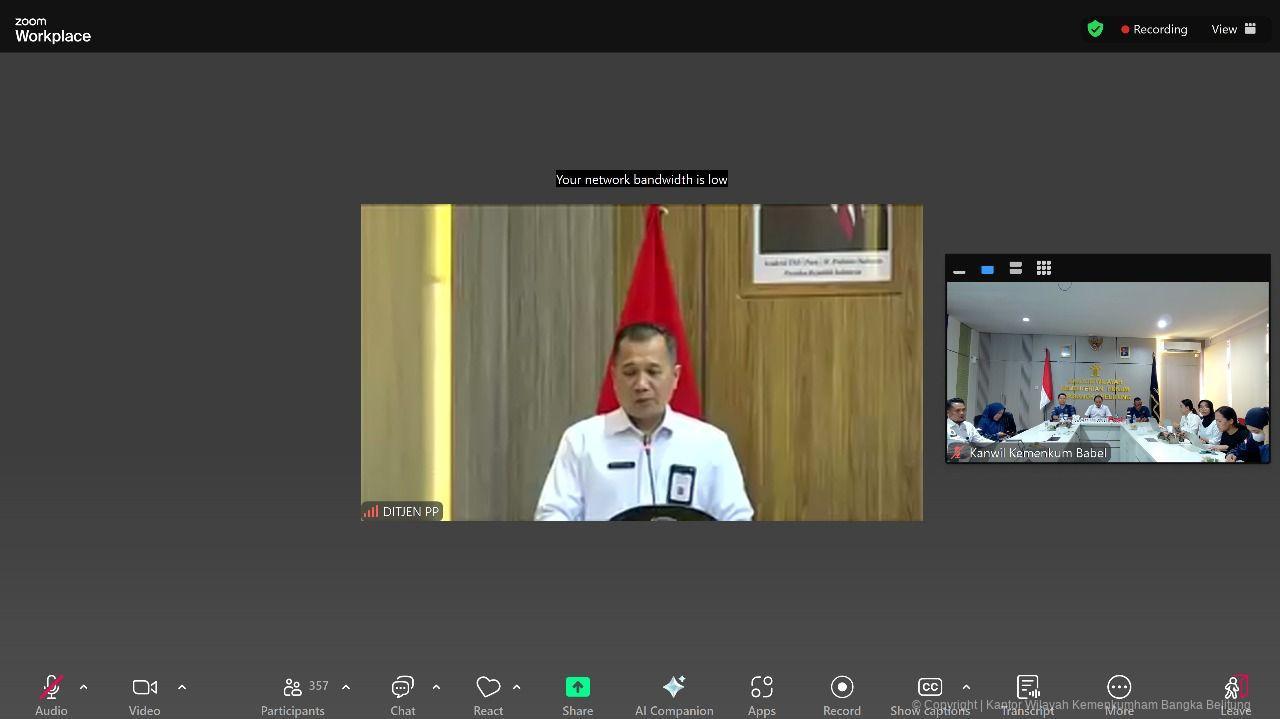
Task: Click the green Share screen icon
Action: coord(578,688)
